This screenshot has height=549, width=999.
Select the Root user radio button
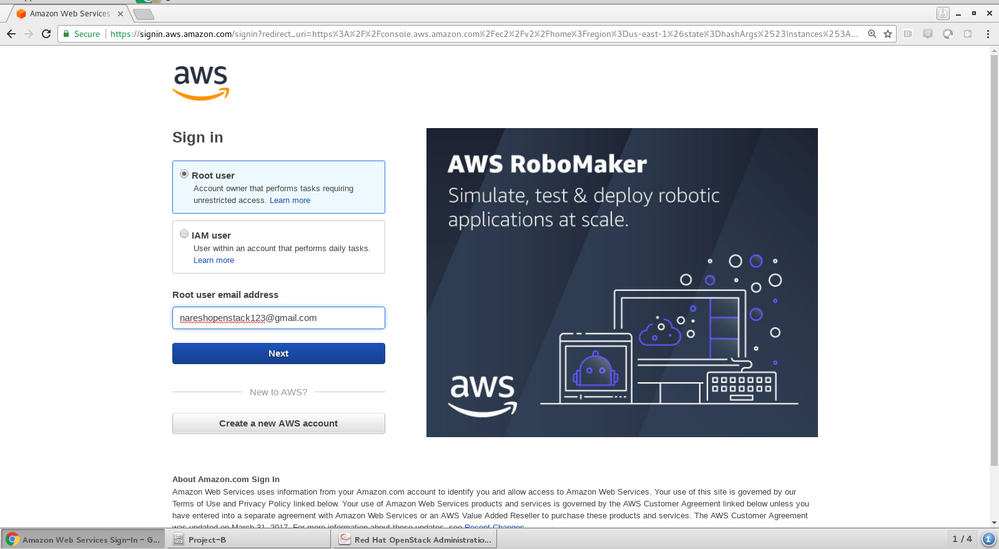pos(184,174)
